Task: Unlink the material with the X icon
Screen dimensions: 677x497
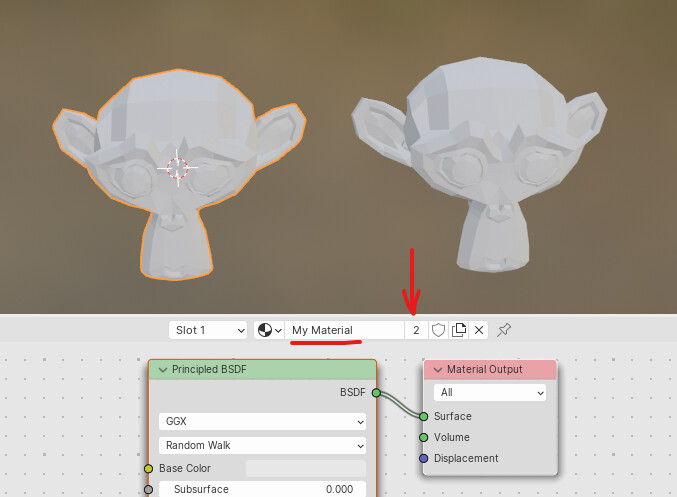Action: 479,330
